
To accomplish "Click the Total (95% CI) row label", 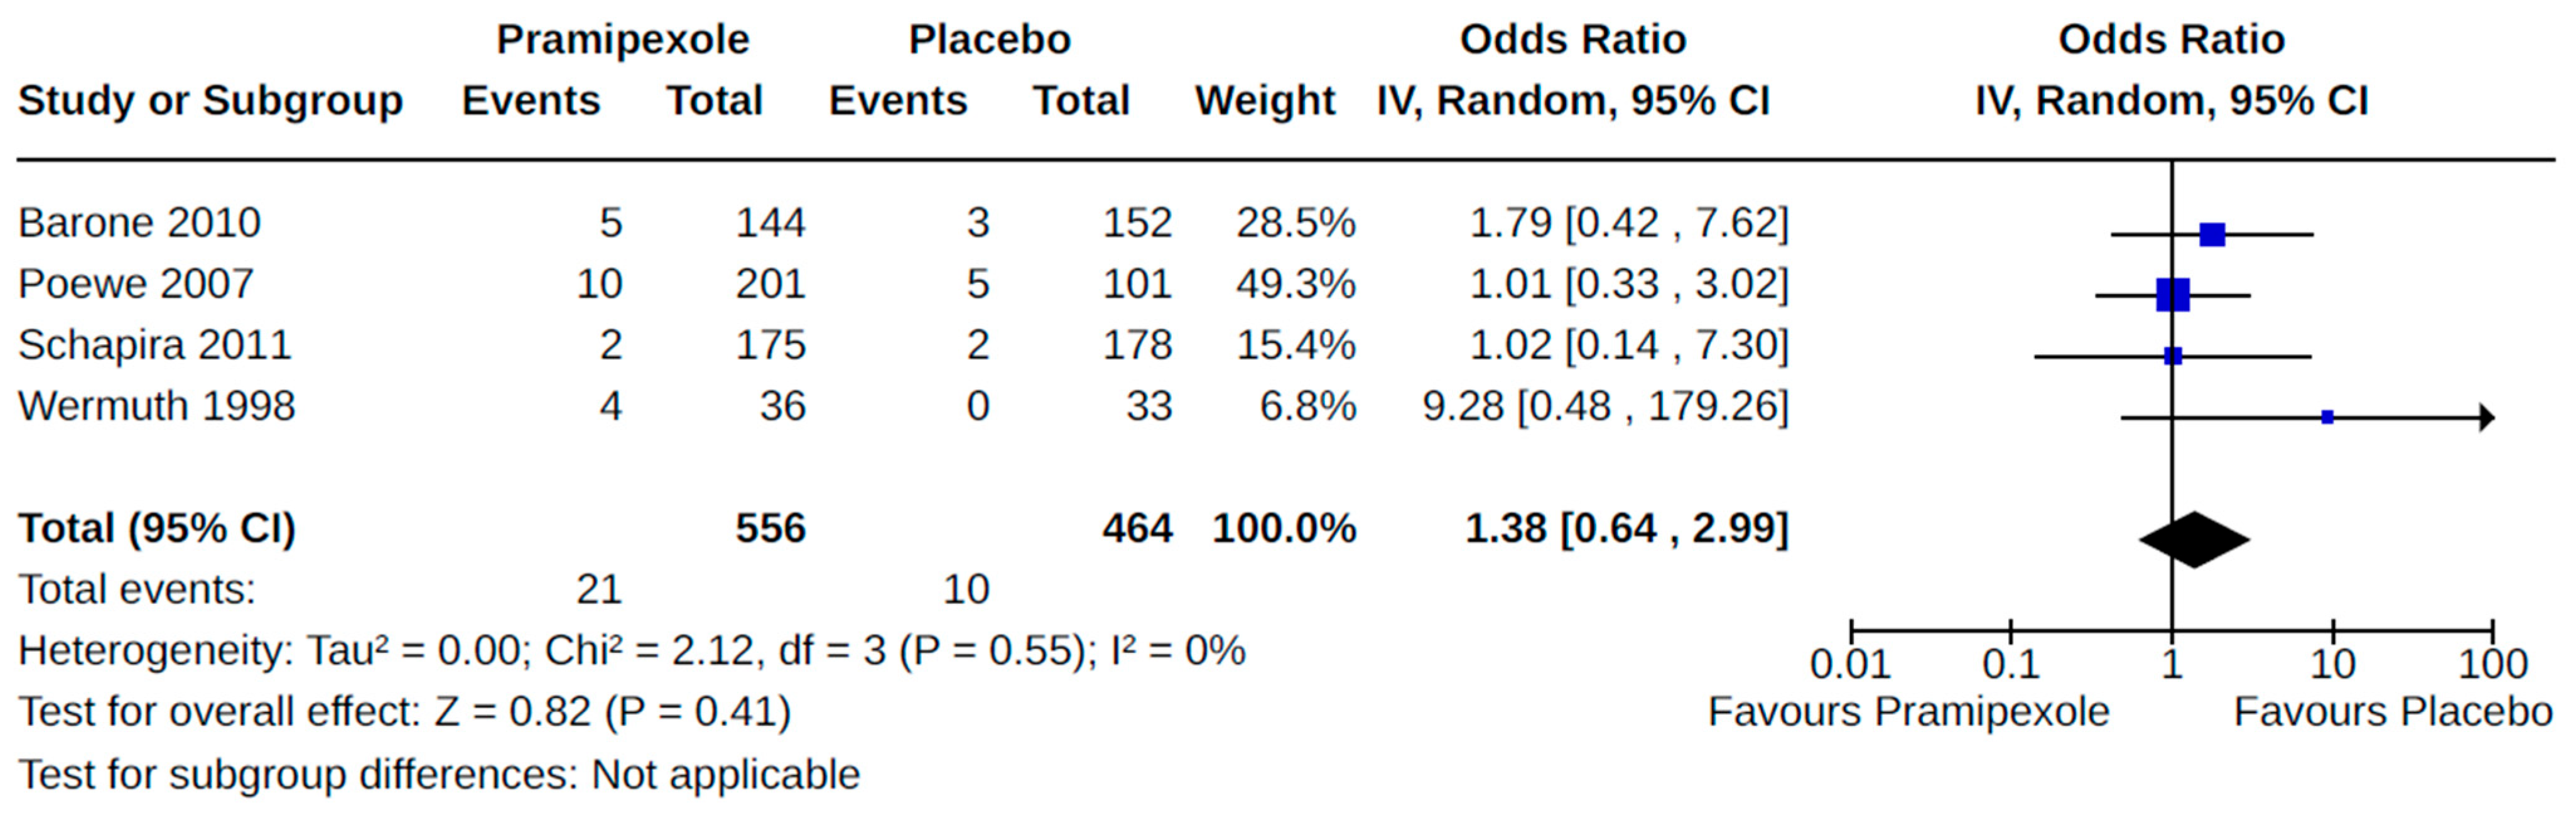I will [157, 528].
